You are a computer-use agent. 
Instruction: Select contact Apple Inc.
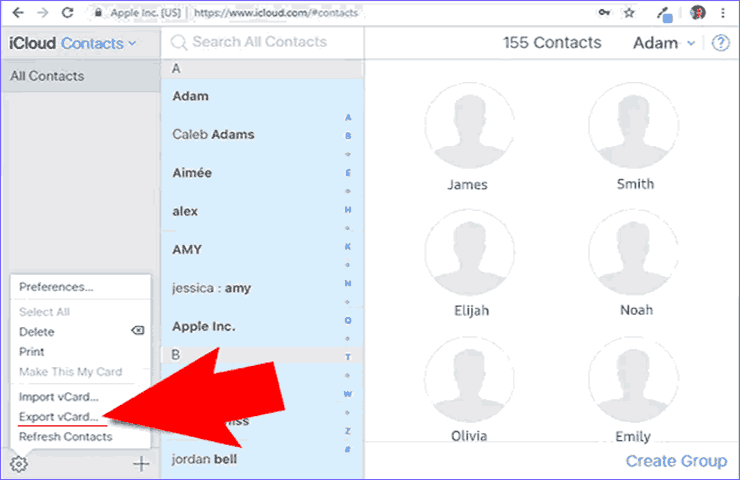coord(262,326)
